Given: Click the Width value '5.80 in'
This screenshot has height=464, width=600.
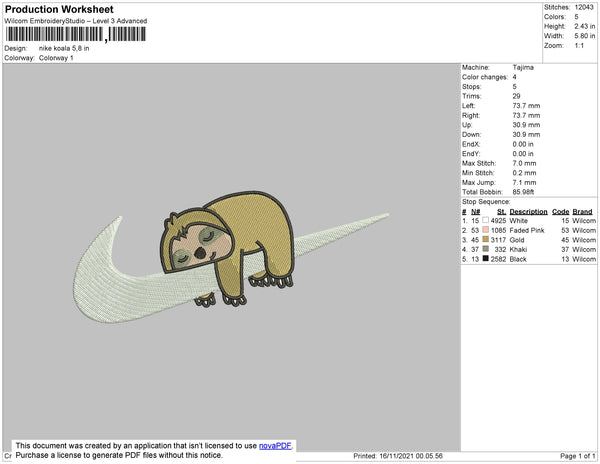Looking at the screenshot, I should (584, 36).
